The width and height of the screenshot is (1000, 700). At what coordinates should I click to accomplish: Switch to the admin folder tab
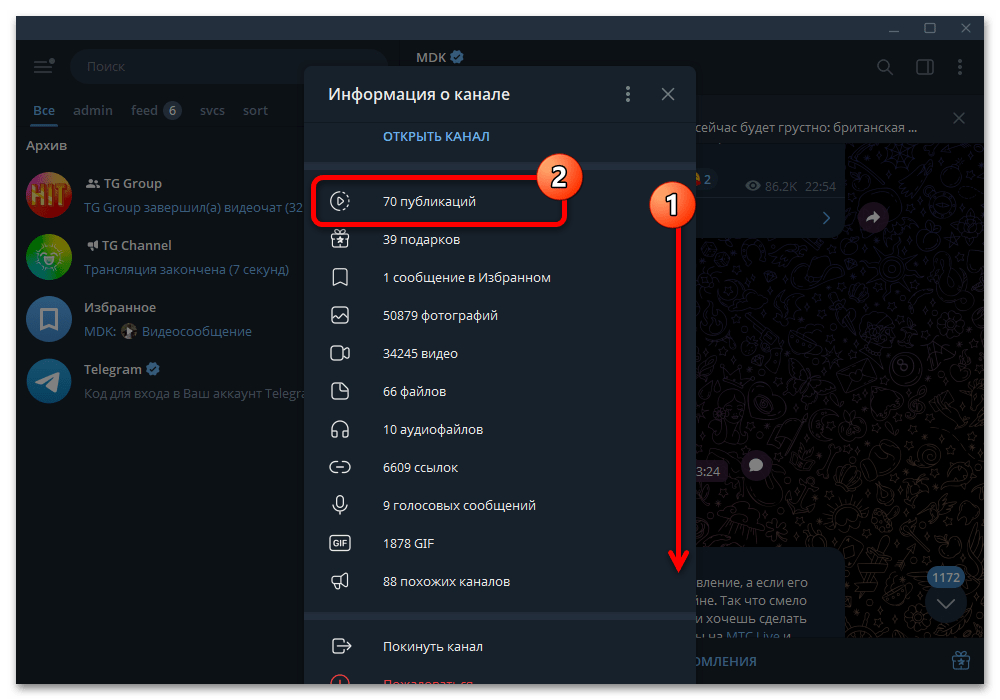92,110
